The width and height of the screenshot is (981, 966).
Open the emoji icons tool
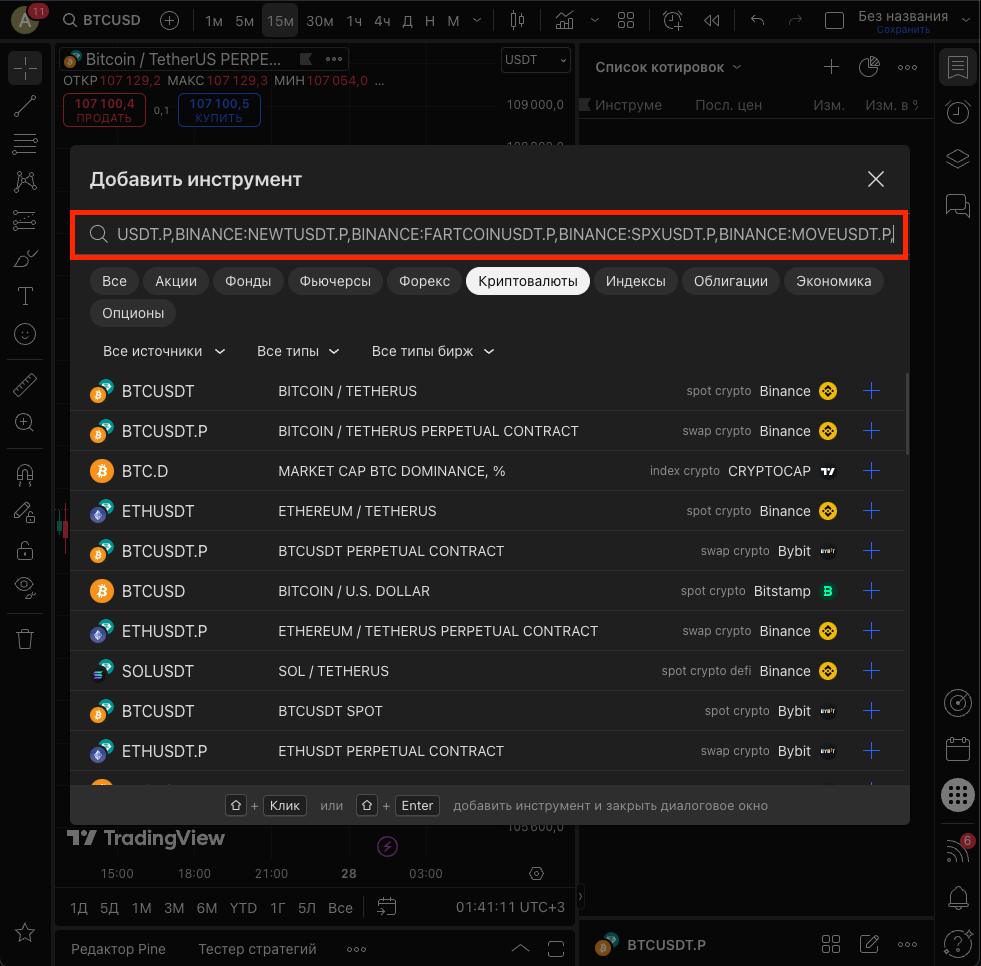pyautogui.click(x=25, y=334)
